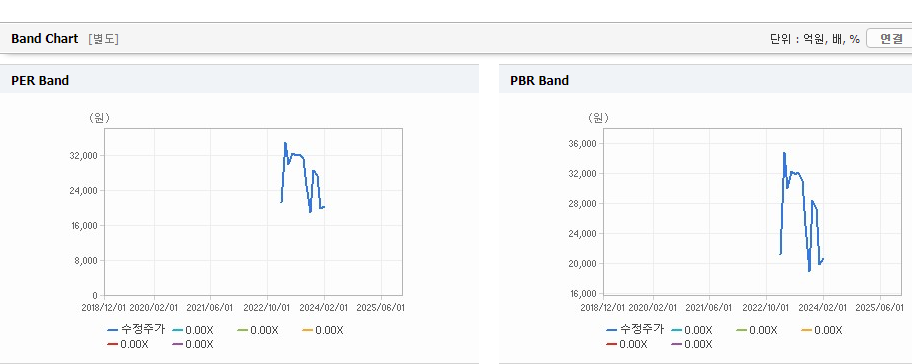This screenshot has width=912, height=364.
Task: Click the 2020/02/01 date label in PBR Band
Action: [653, 307]
